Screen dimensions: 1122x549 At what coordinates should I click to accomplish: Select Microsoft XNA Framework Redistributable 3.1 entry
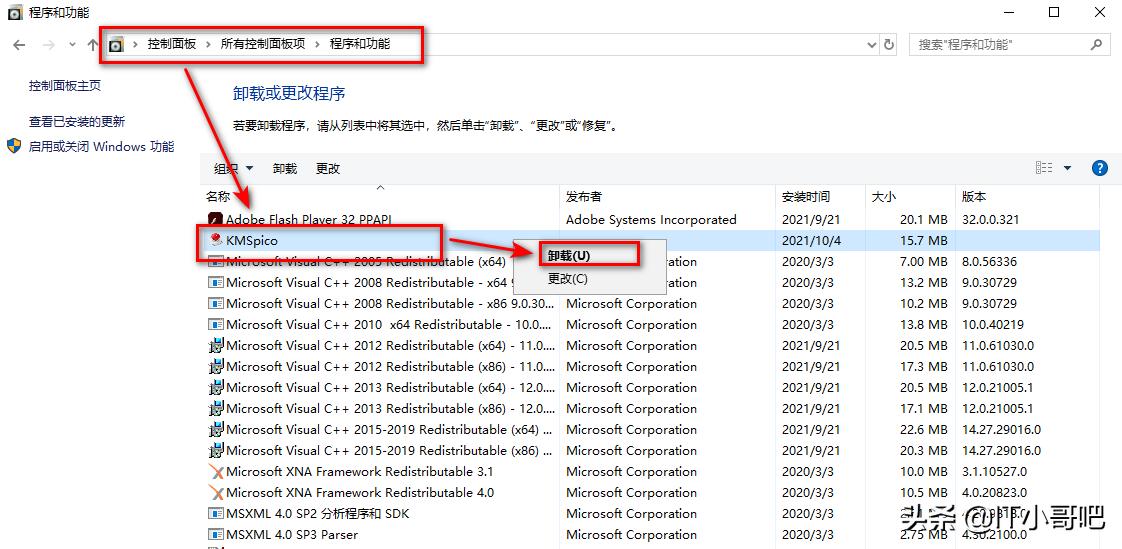[651, 472]
